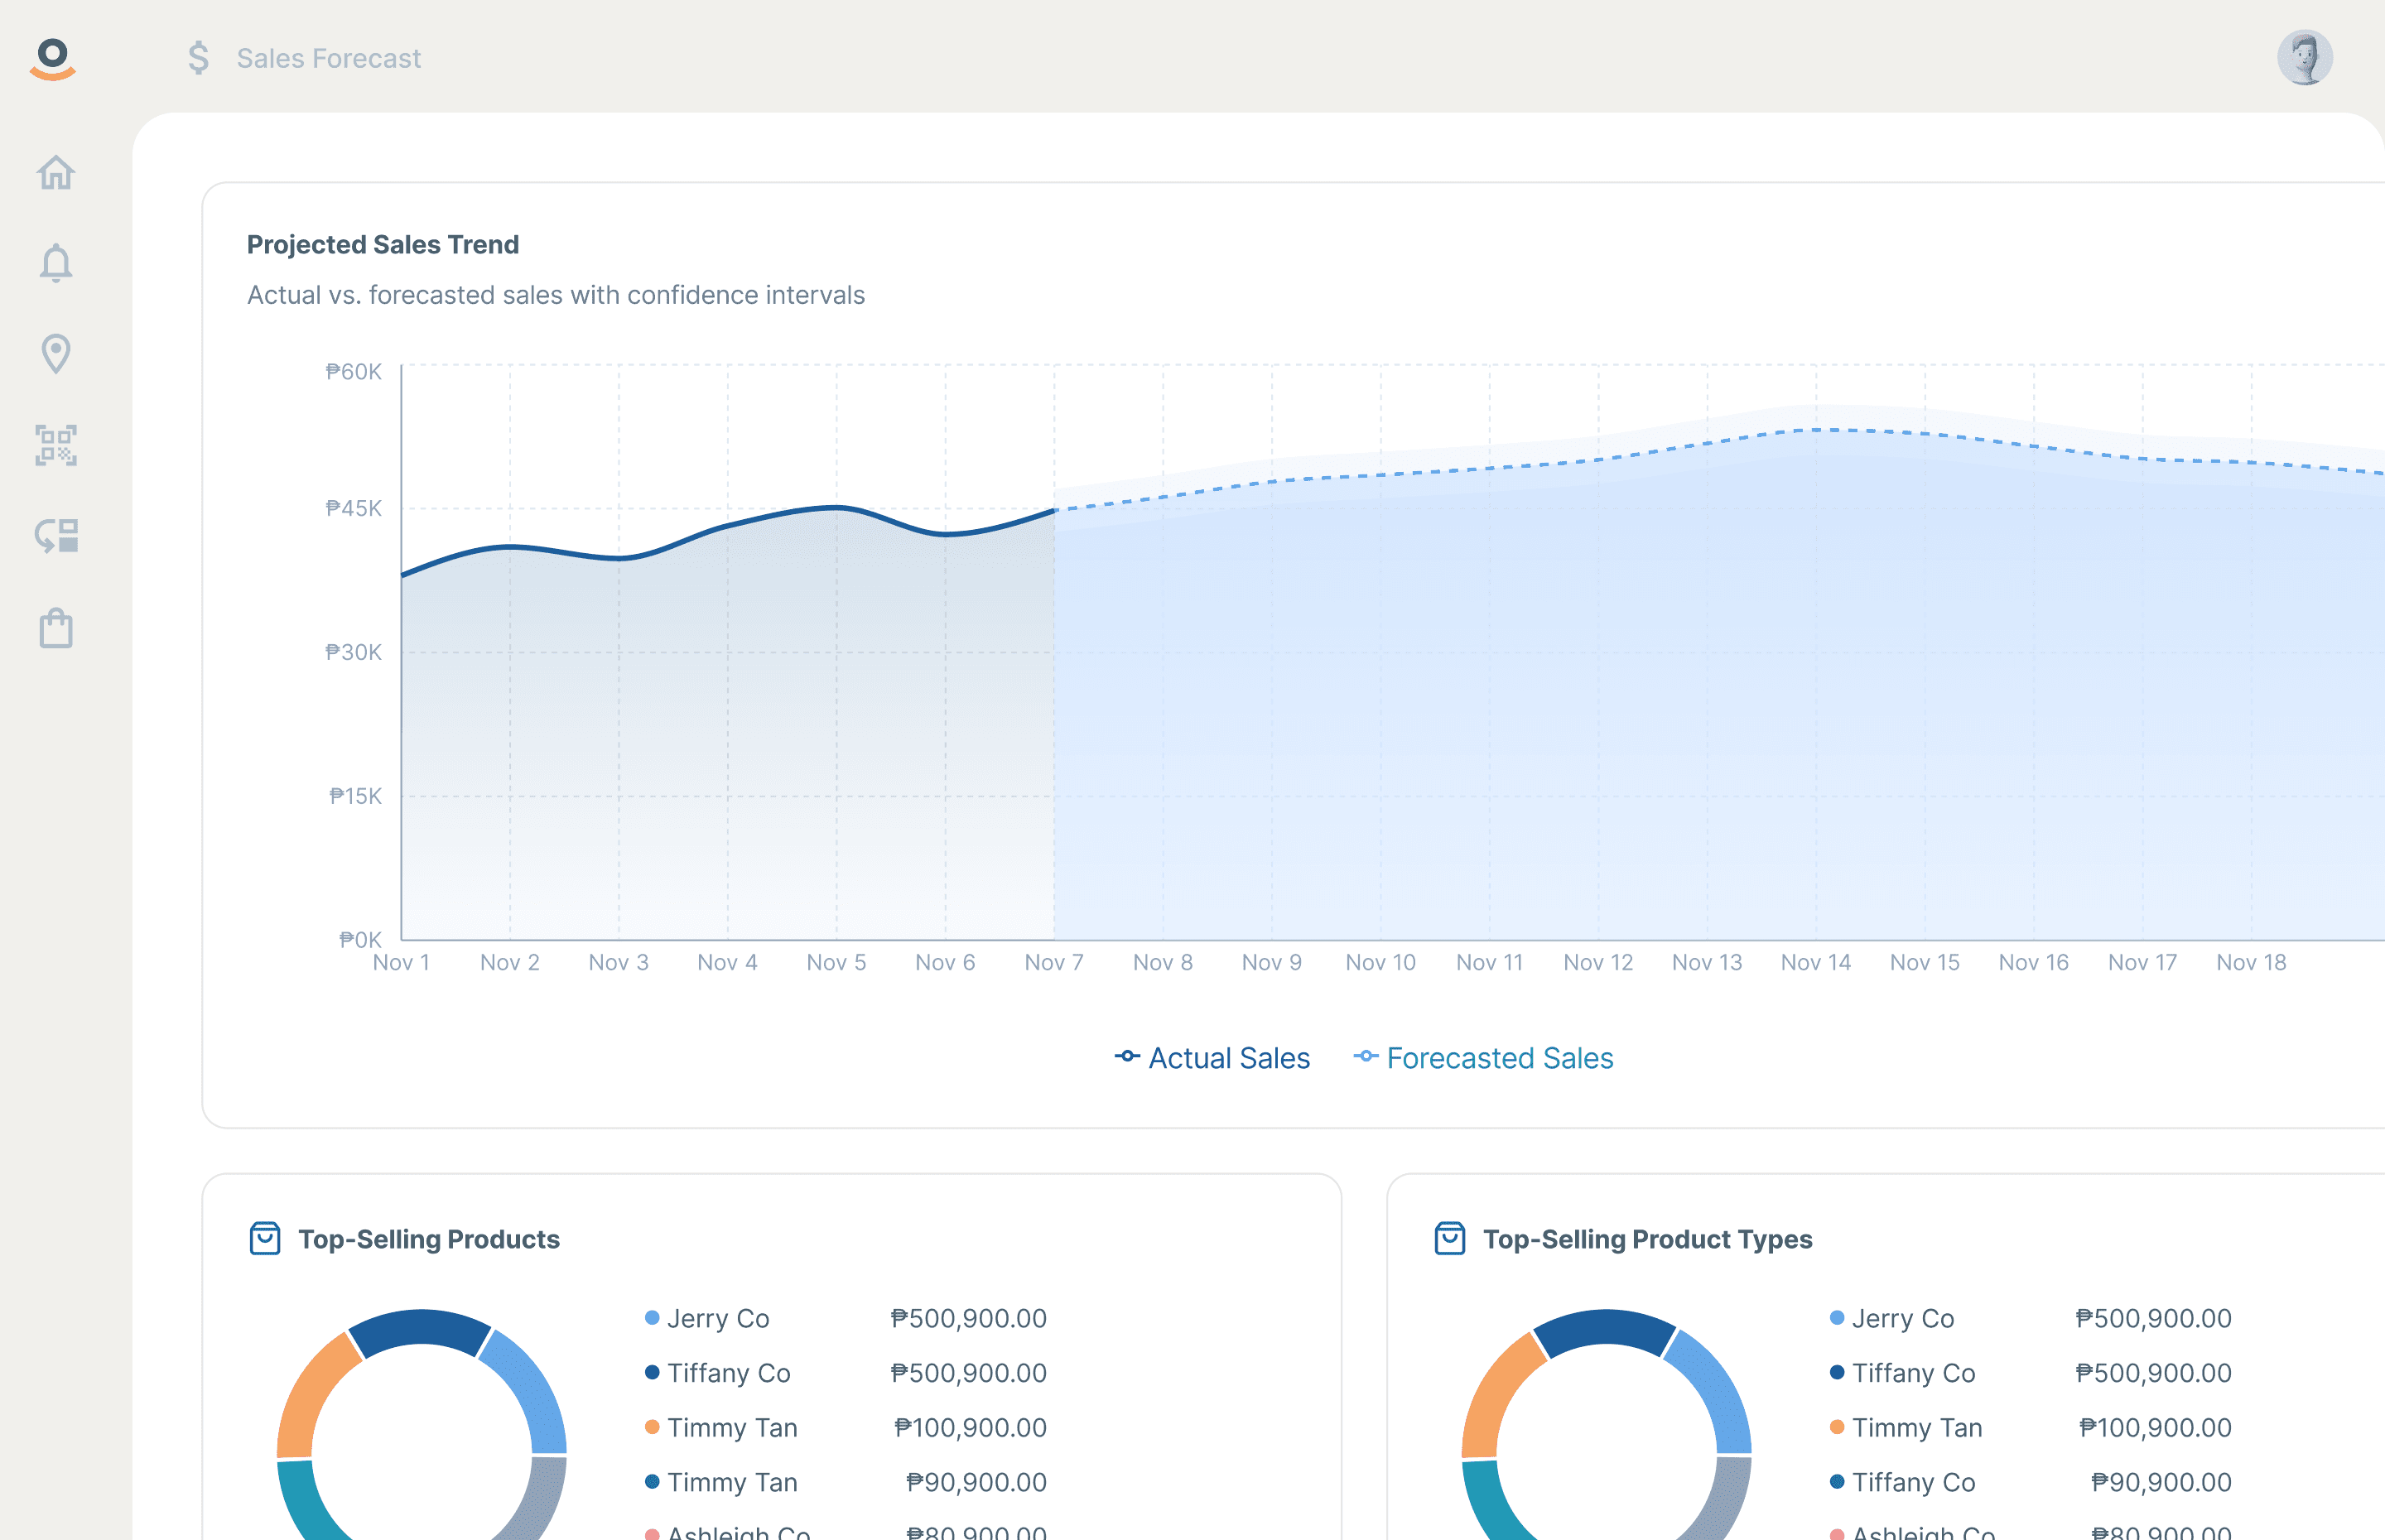Select Timmy Tan ₱100,900.00 in Product Types legend

click(x=1916, y=1428)
